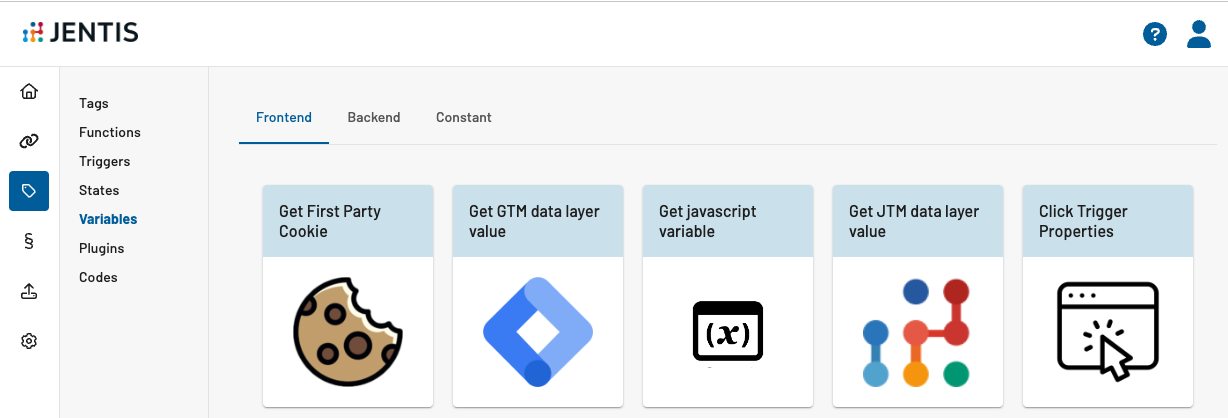
Task: Open the user account profile icon
Action: [1199, 34]
